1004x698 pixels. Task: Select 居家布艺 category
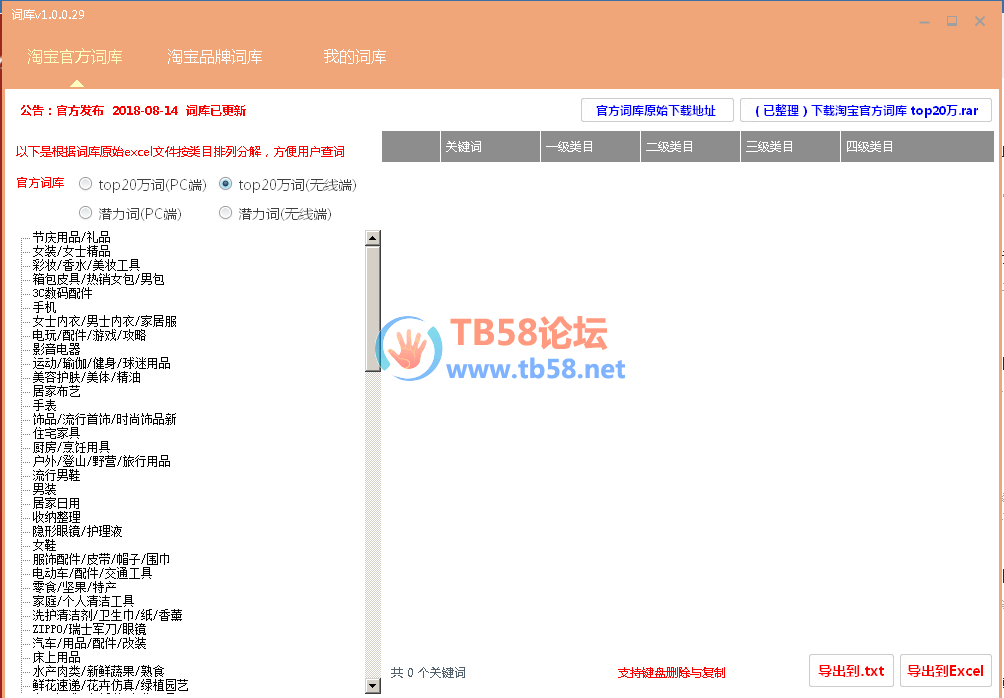(x=56, y=391)
